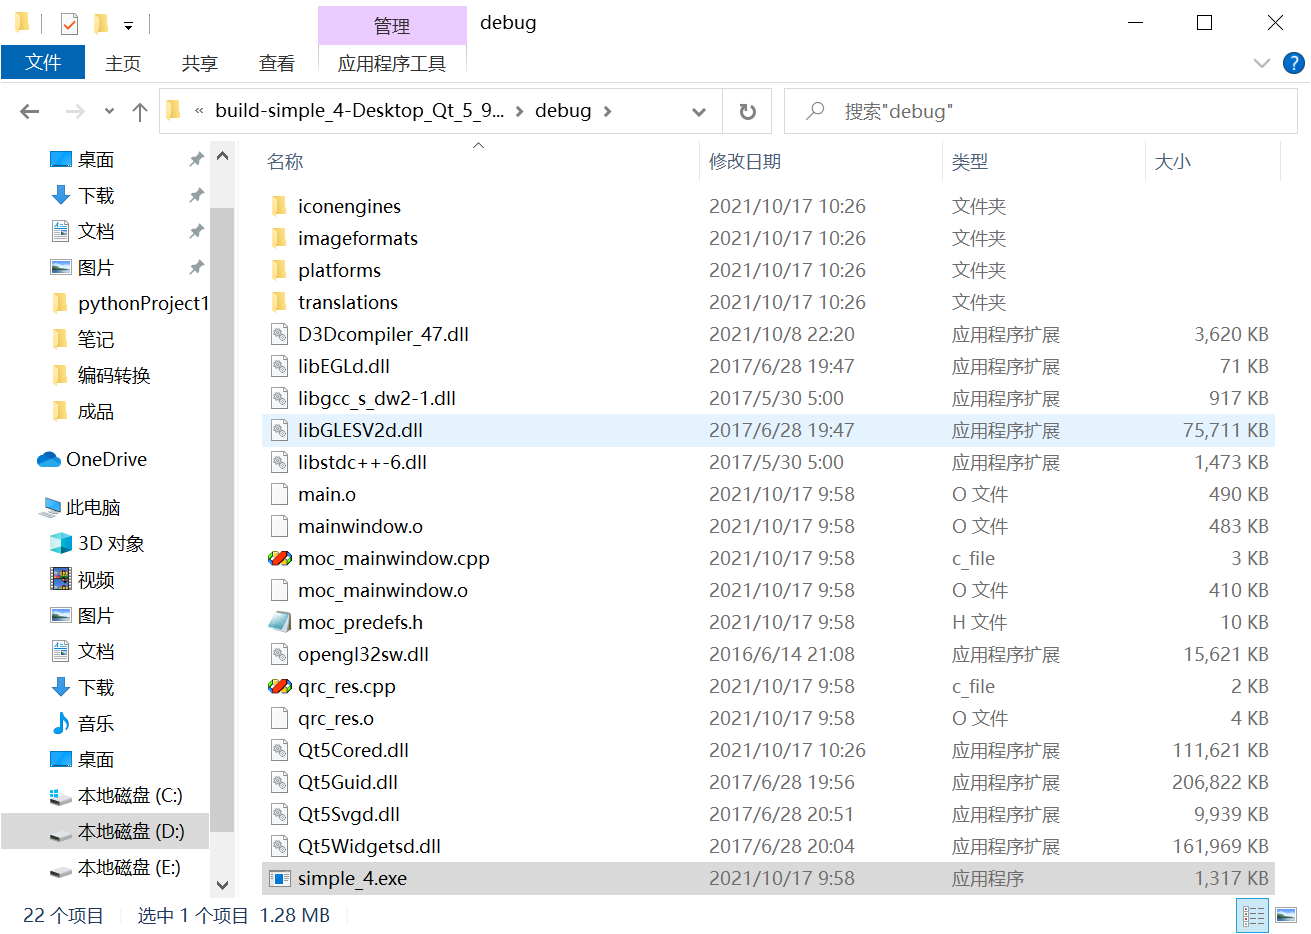This screenshot has width=1311, height=934.
Task: Click the back navigation arrow
Action: [28, 110]
